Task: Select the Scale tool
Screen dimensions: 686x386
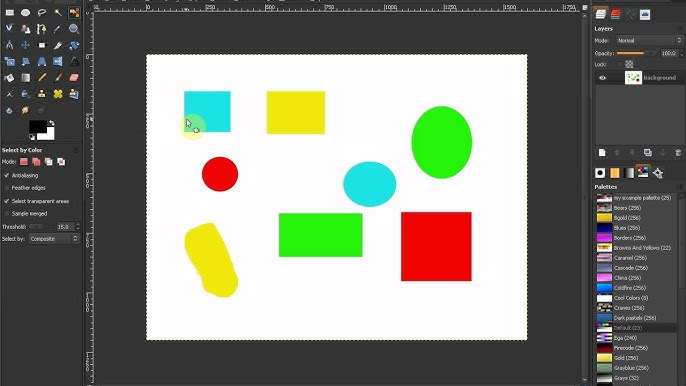Action: pos(10,61)
